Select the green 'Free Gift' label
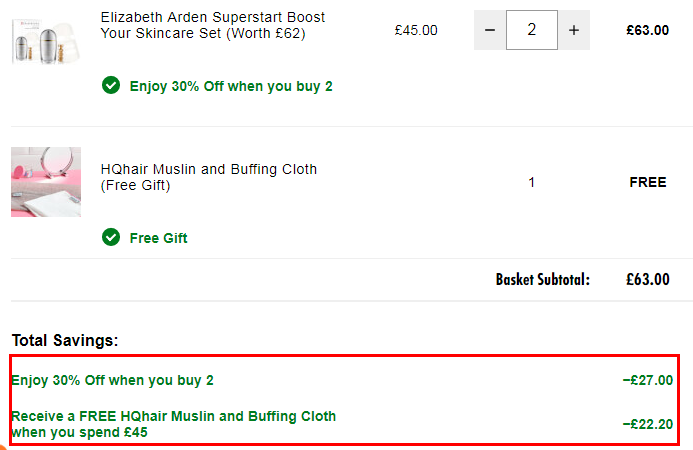The width and height of the screenshot is (693, 450). [158, 238]
